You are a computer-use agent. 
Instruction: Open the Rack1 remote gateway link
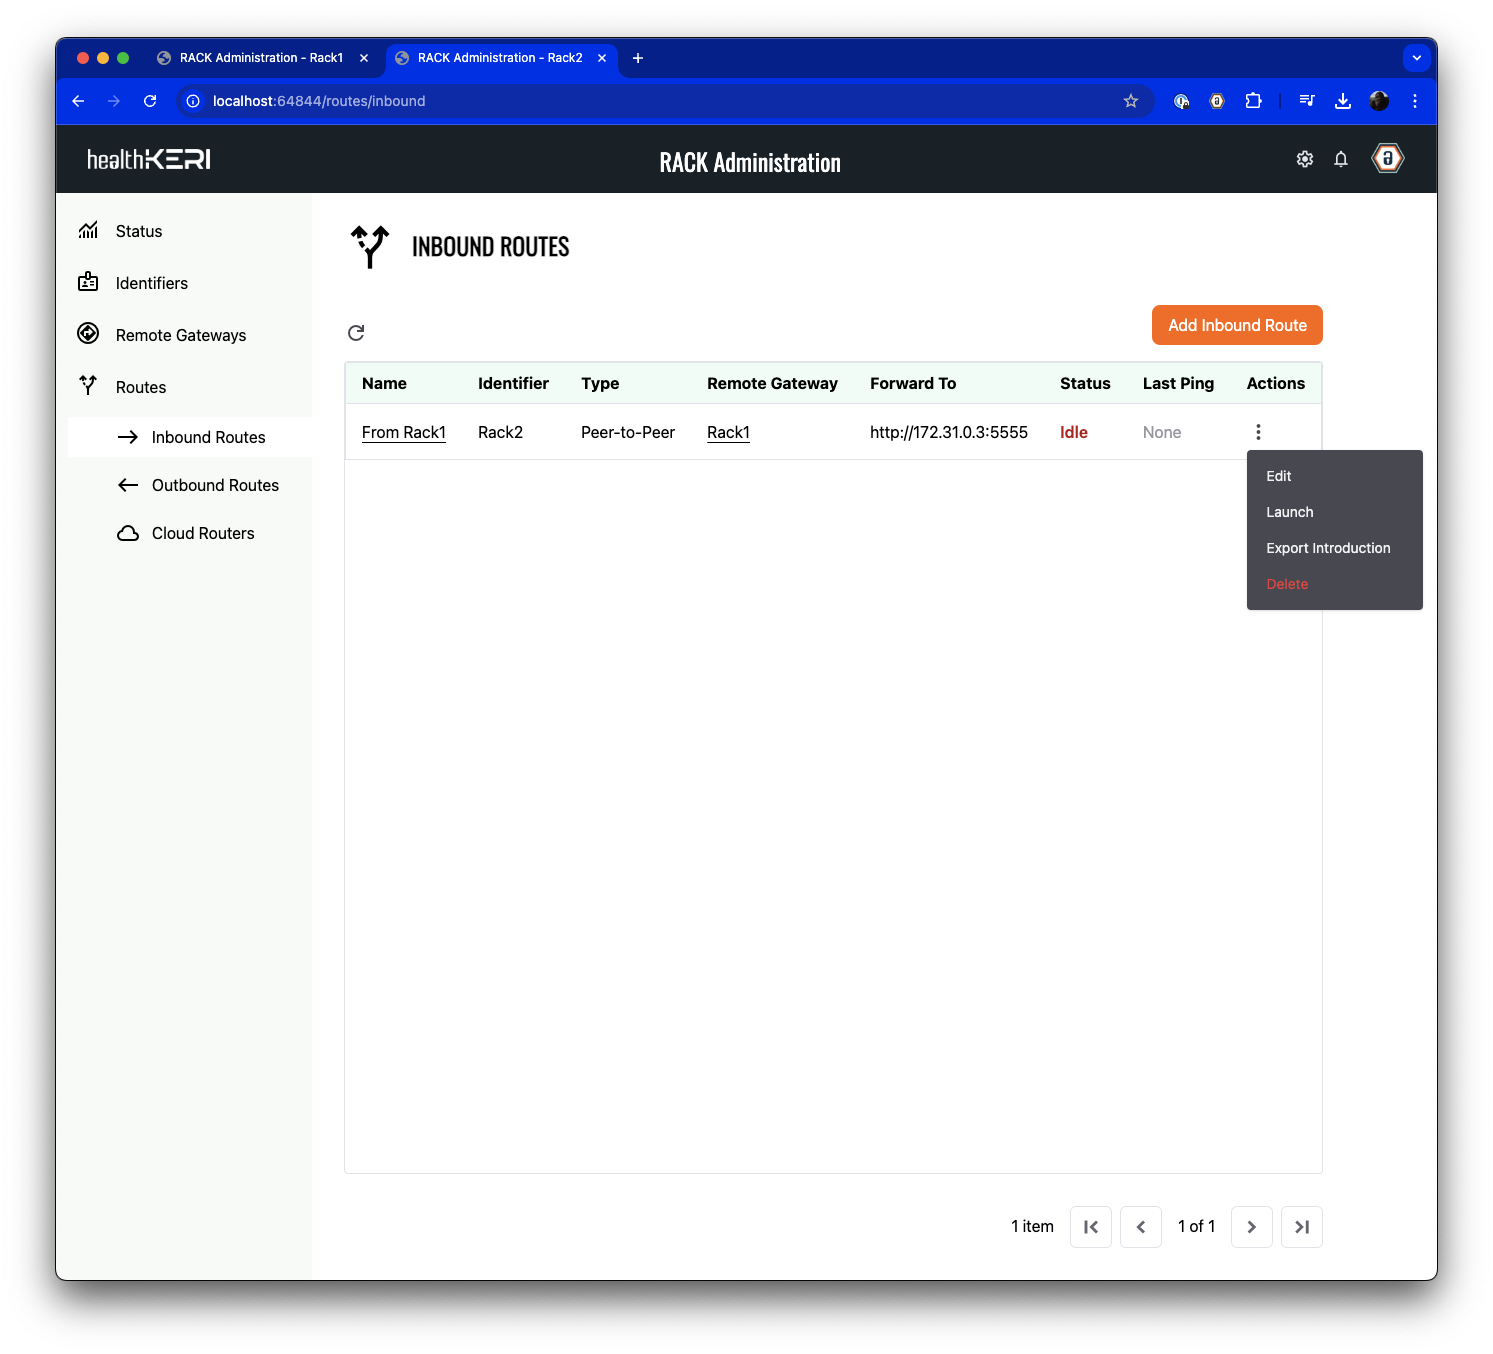728,431
